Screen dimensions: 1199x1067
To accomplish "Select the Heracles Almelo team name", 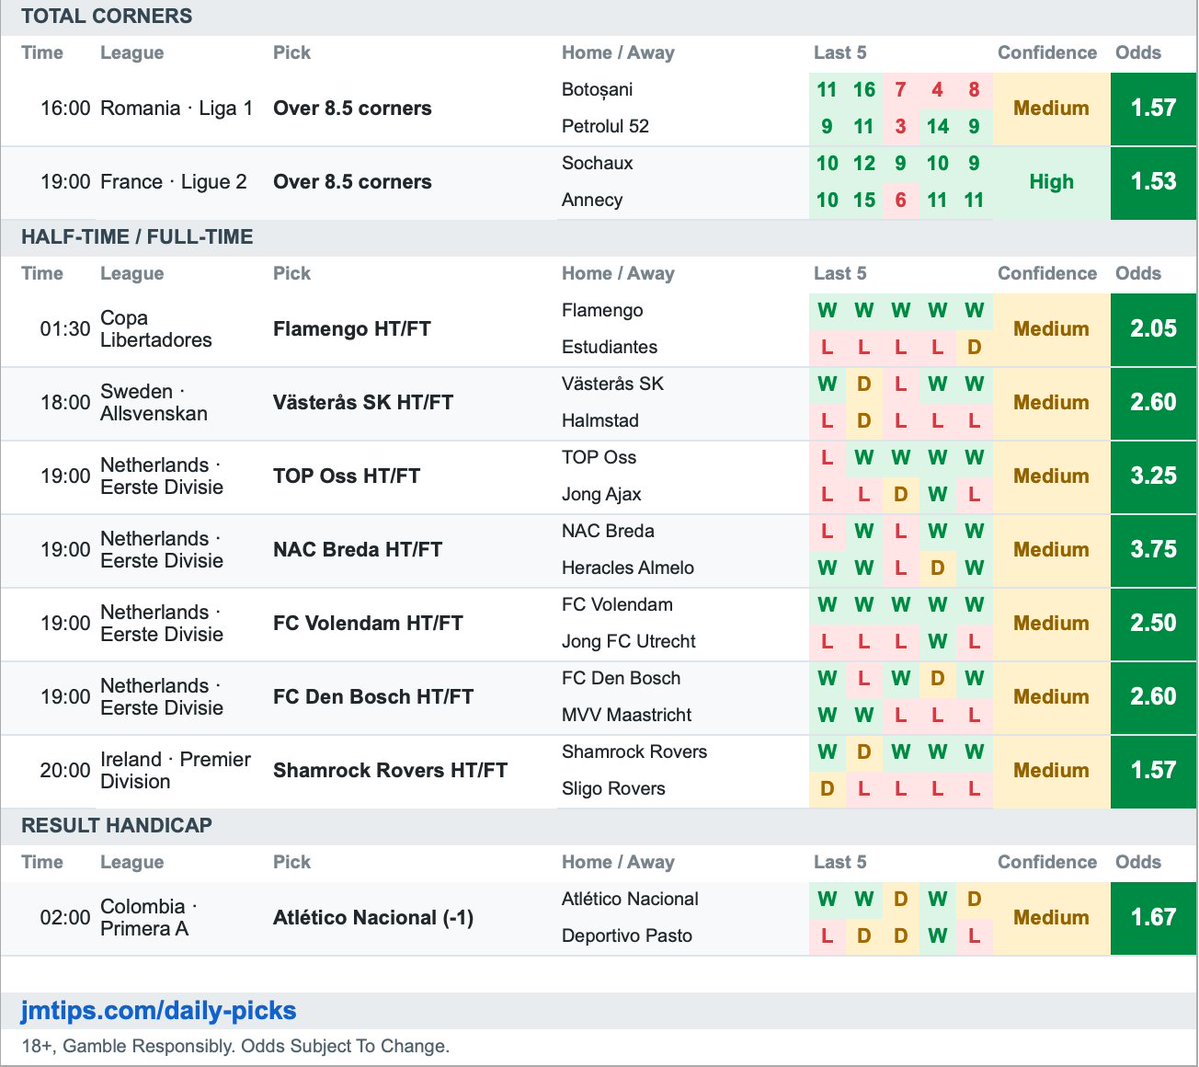I will pyautogui.click(x=628, y=568).
